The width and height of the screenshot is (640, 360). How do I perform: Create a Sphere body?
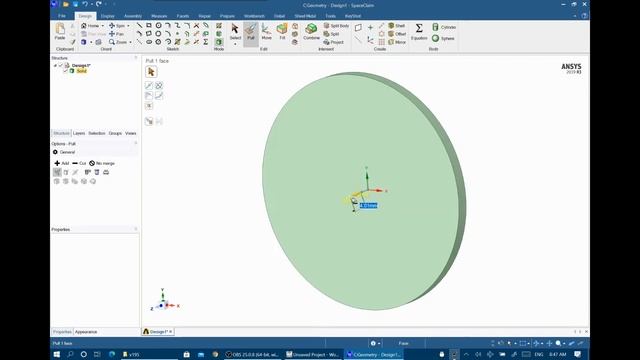443,38
